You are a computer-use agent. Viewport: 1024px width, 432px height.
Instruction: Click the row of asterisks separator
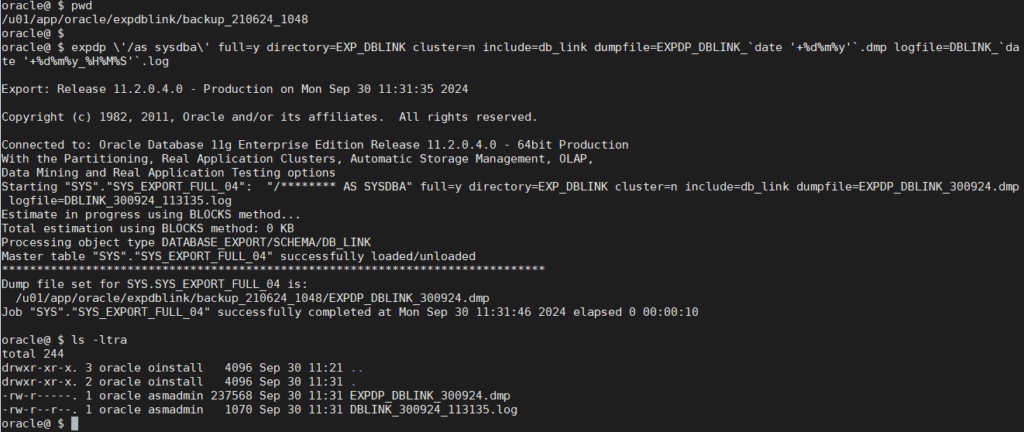[272, 269]
